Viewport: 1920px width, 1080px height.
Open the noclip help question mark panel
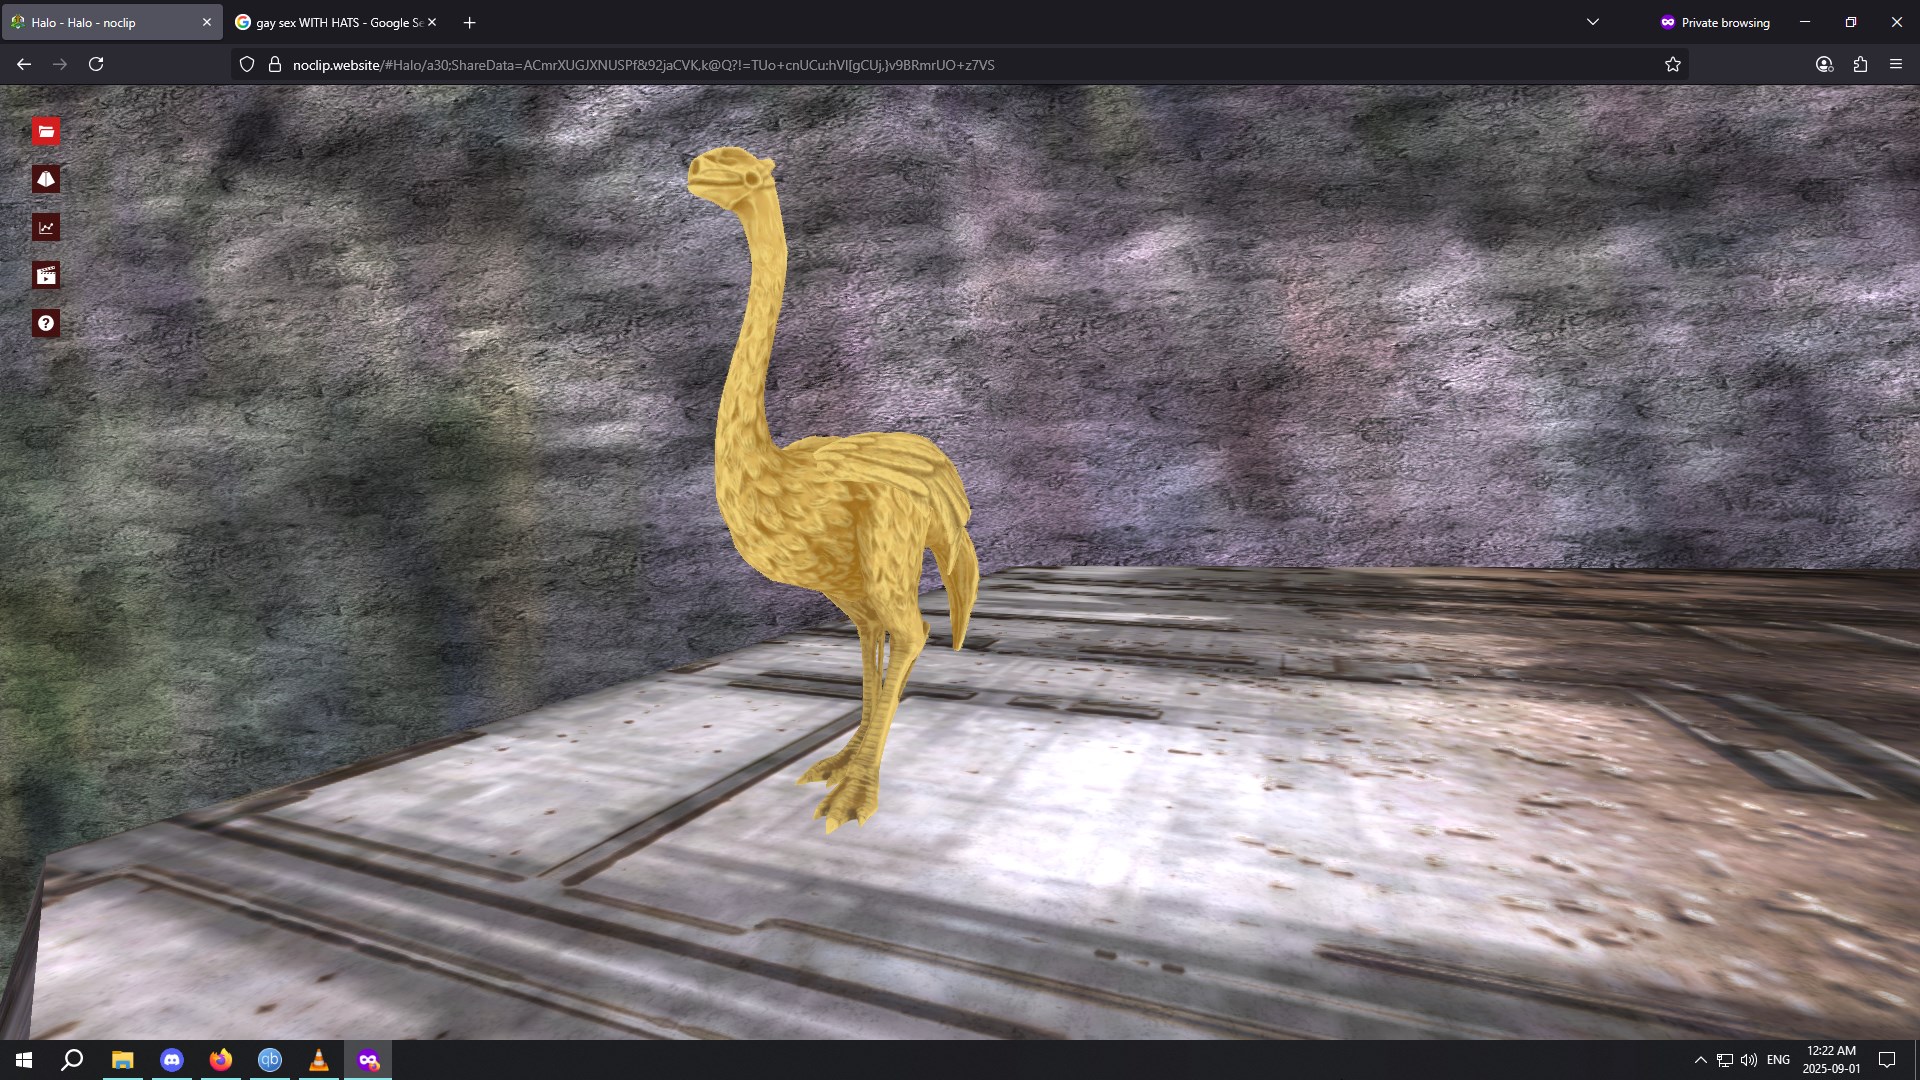click(x=46, y=323)
